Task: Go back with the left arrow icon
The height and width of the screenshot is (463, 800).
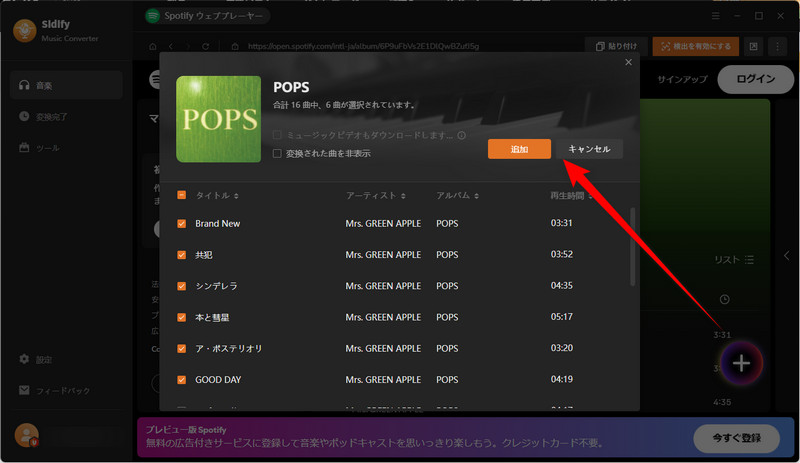Action: coord(171,46)
